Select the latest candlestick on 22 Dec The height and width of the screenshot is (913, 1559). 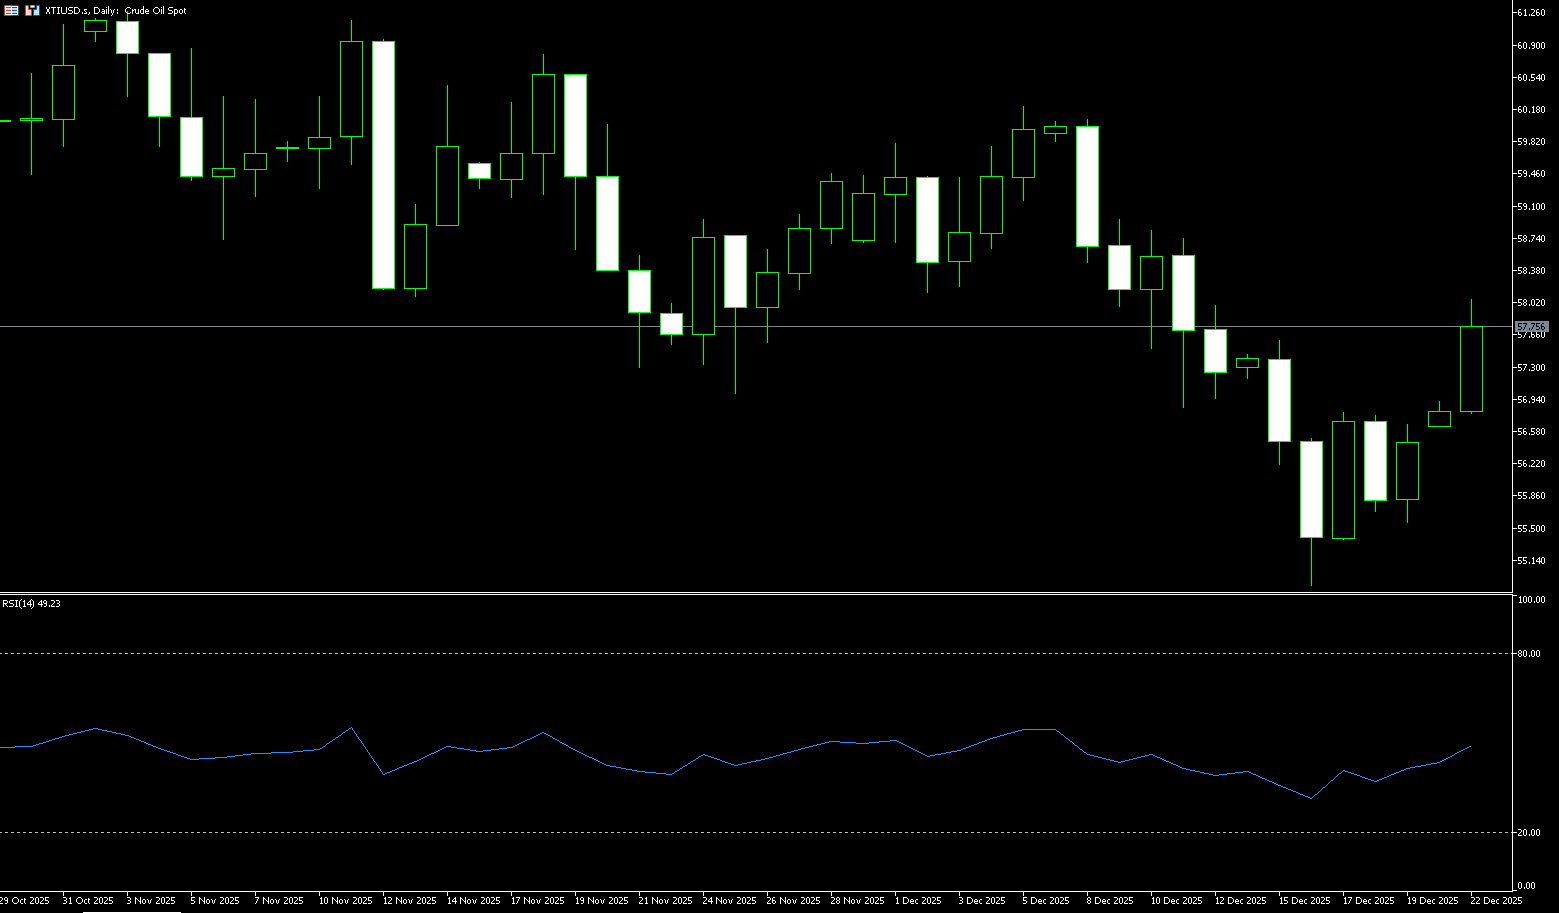[1471, 368]
